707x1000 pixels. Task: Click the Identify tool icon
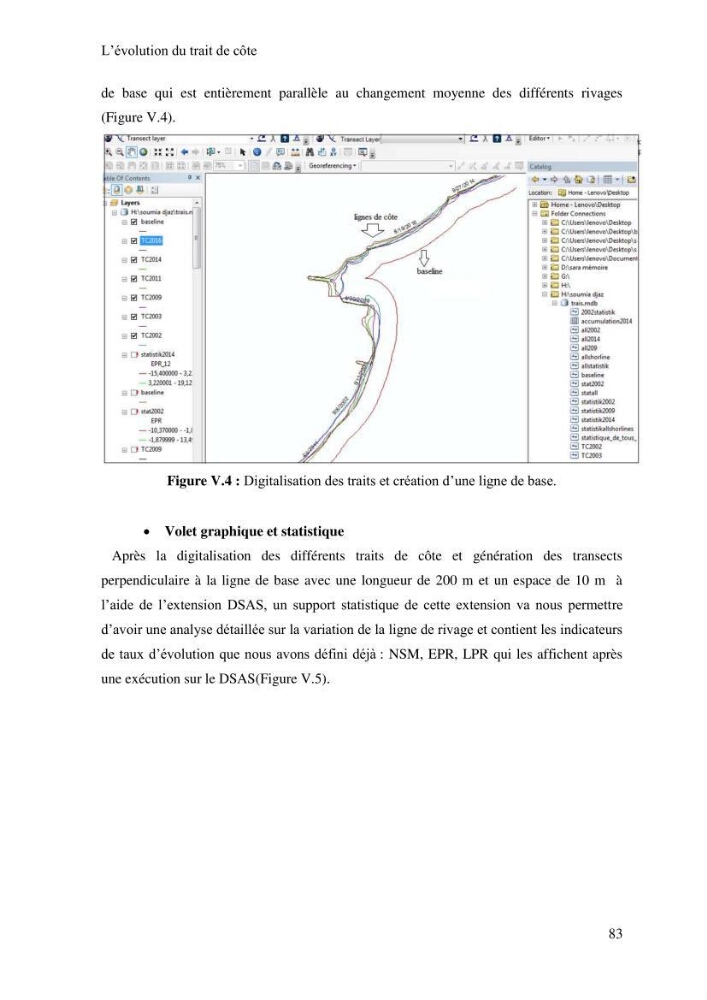[x=257, y=152]
